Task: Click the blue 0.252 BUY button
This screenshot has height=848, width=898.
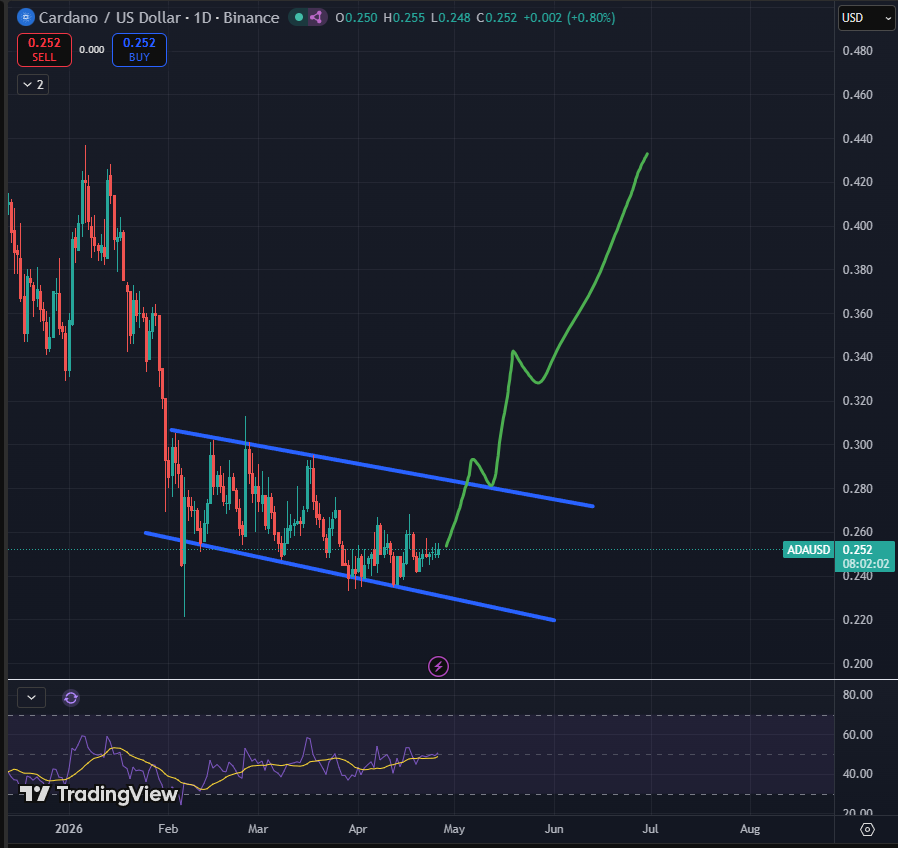Action: click(139, 50)
